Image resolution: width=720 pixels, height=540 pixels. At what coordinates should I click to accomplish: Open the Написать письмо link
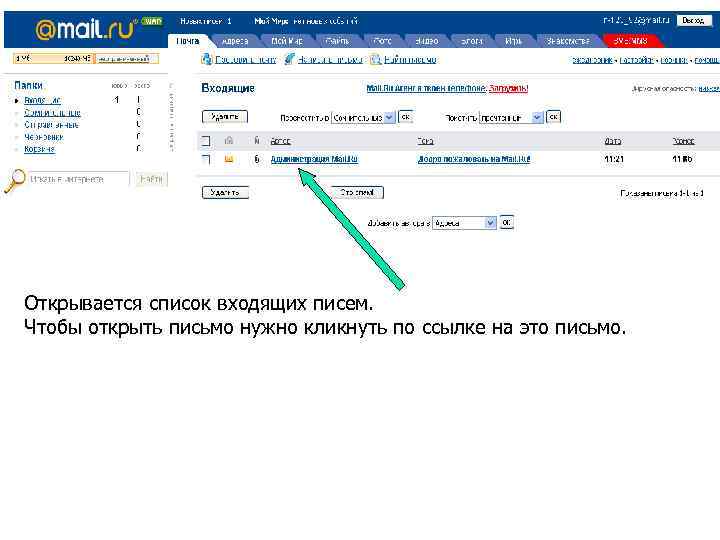click(330, 59)
